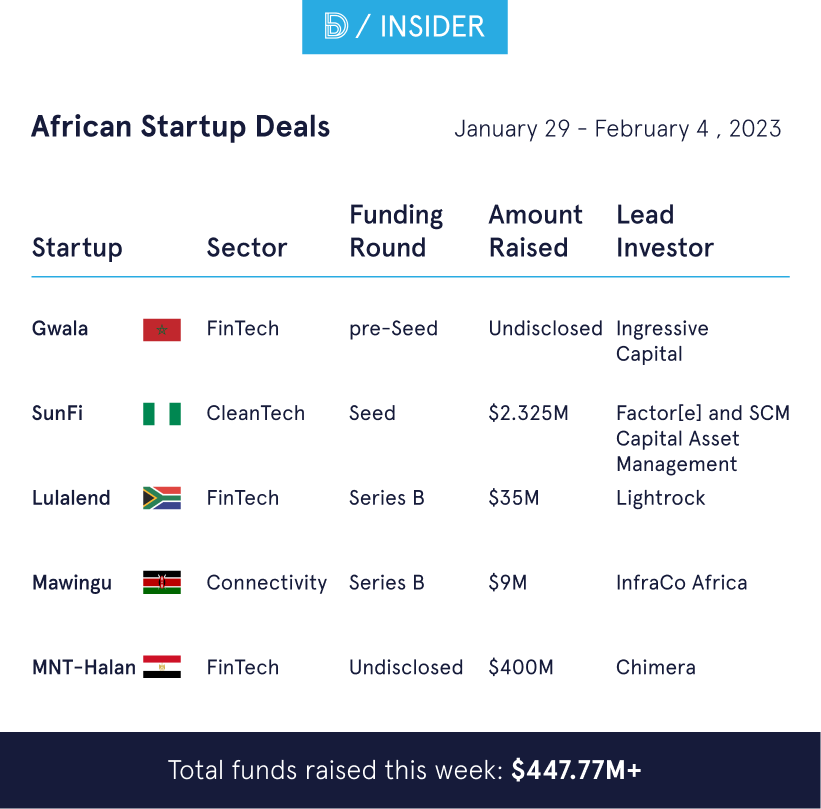
Task: Select the January 29 - February 4 date range
Action: point(617,129)
